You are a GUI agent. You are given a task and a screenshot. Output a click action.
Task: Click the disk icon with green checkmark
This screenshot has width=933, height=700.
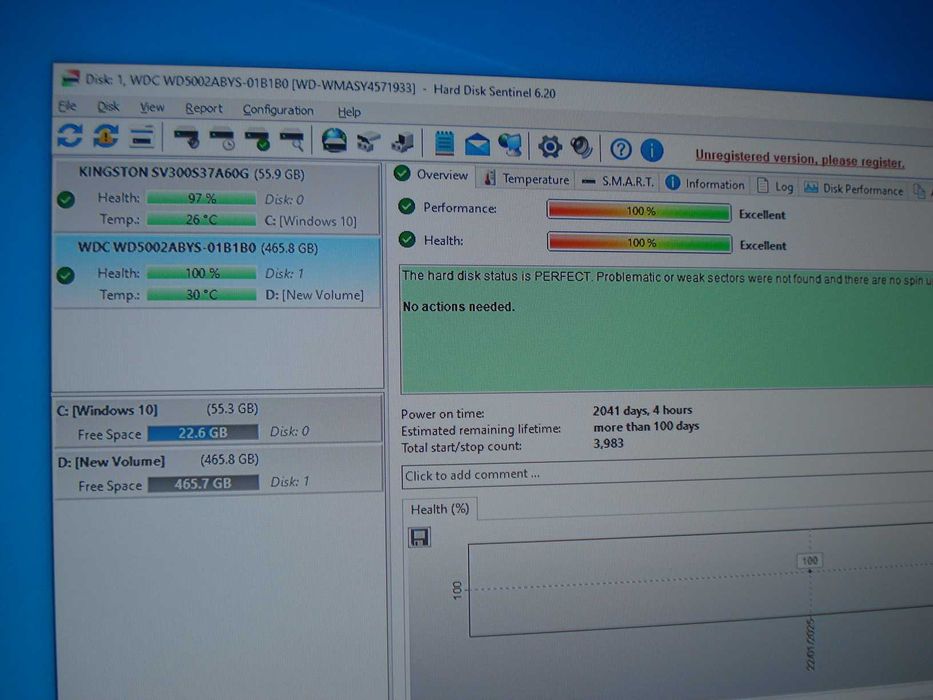[x=257, y=140]
